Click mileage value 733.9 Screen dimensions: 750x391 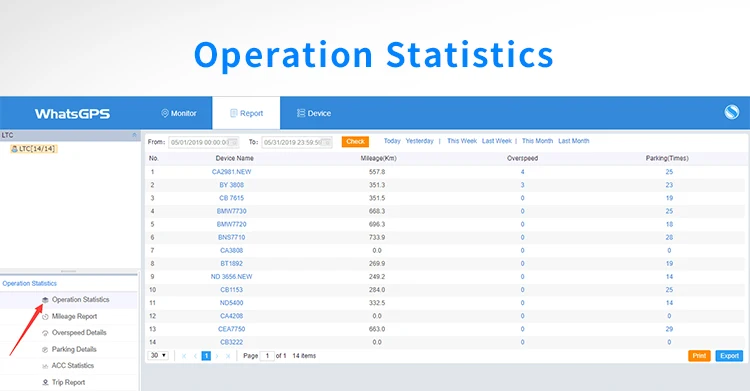377,237
